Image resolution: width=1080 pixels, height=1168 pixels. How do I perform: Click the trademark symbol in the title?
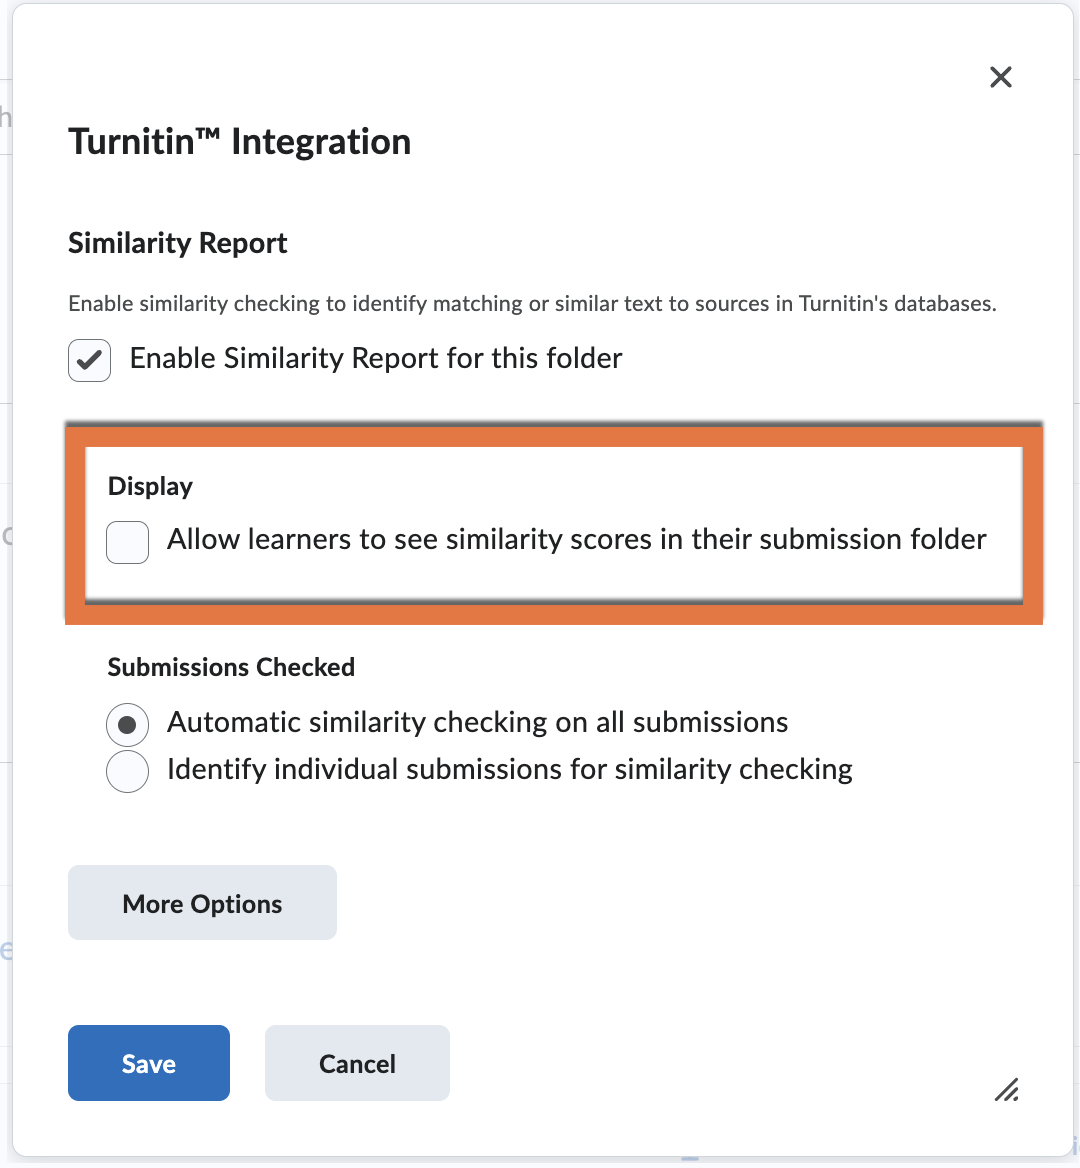209,134
